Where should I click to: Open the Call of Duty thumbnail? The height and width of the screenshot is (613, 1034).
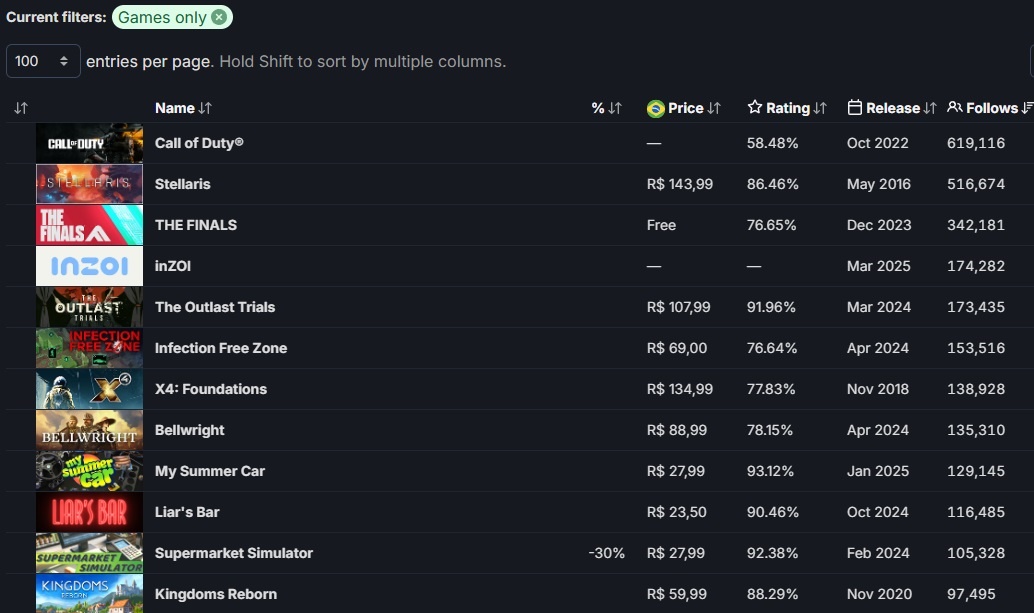click(89, 143)
